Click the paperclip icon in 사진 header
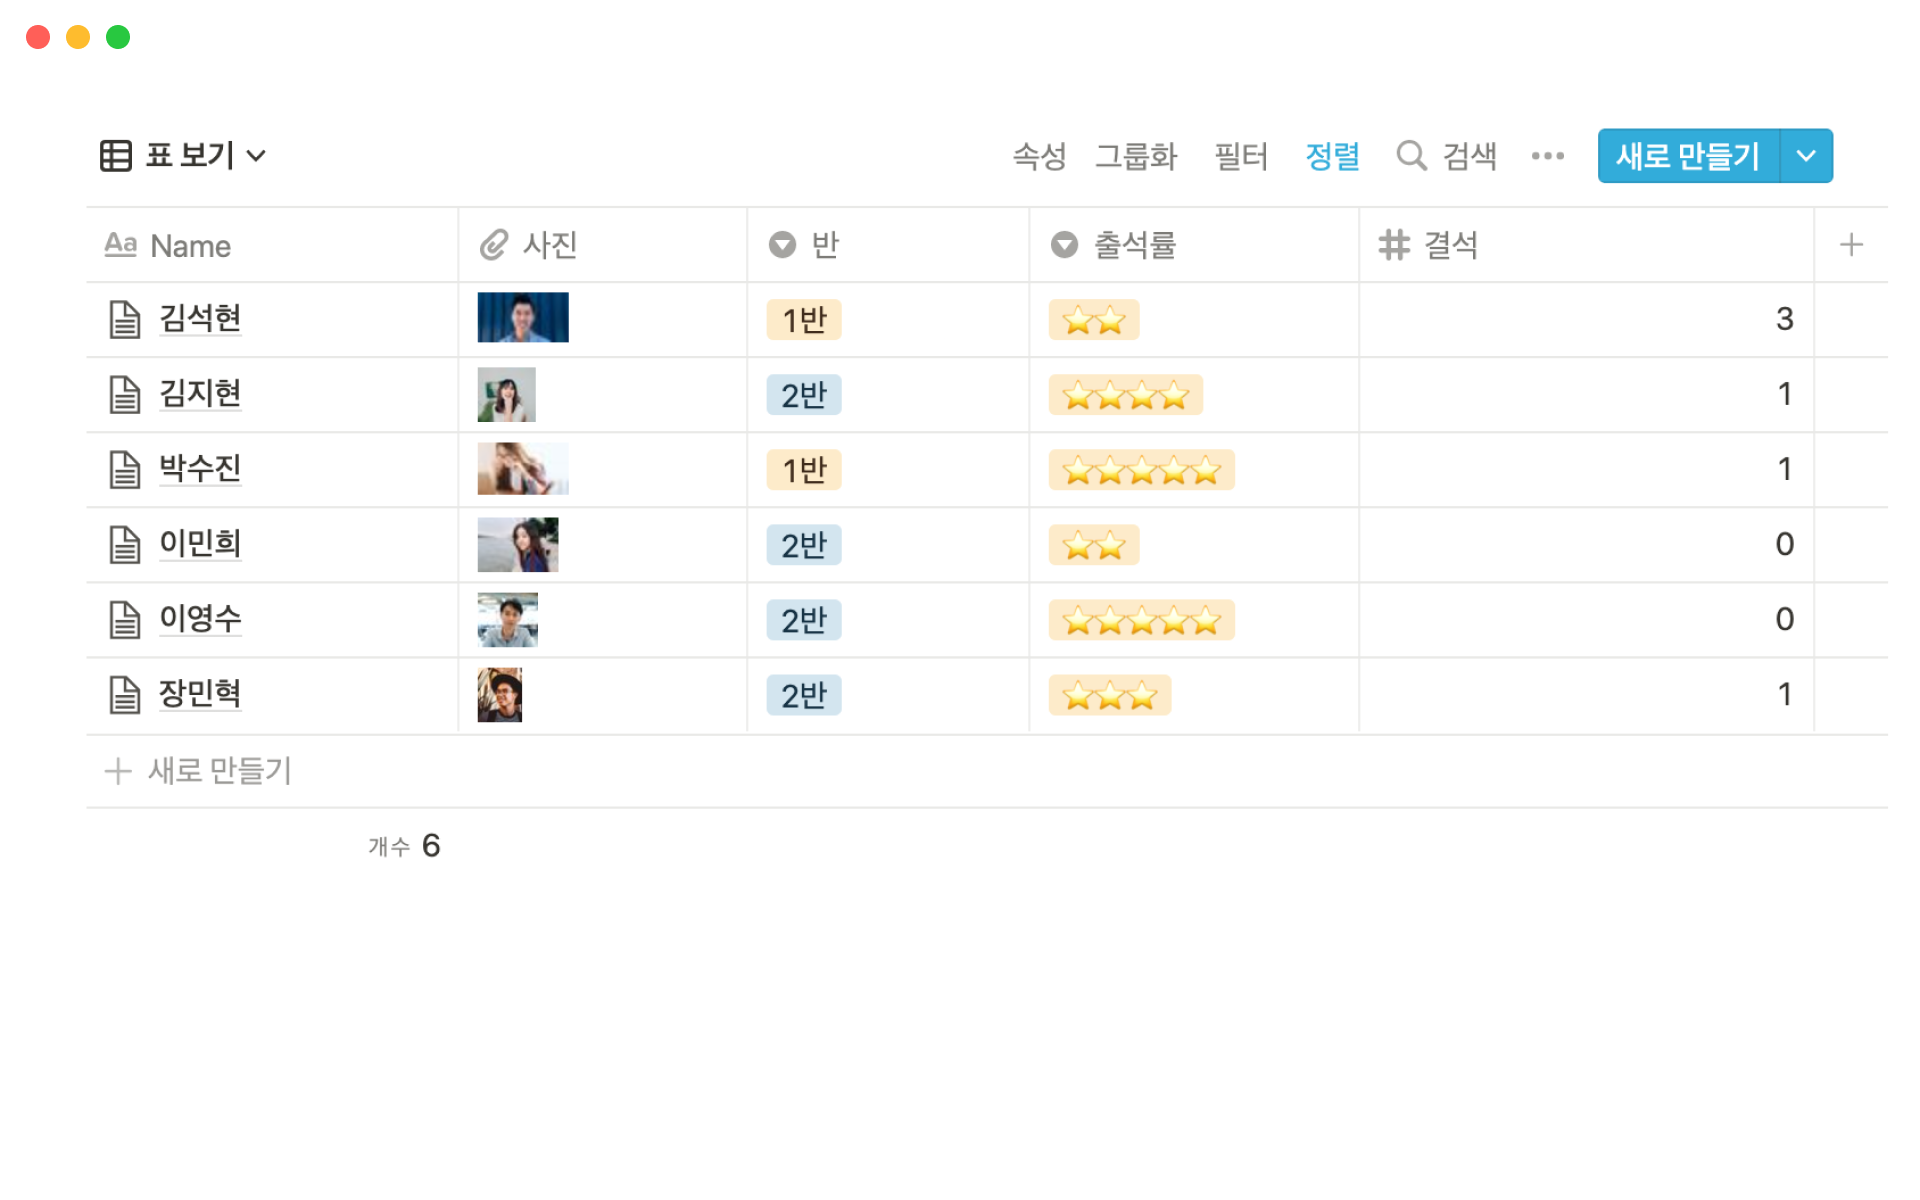The width and height of the screenshot is (1920, 1200). point(494,245)
